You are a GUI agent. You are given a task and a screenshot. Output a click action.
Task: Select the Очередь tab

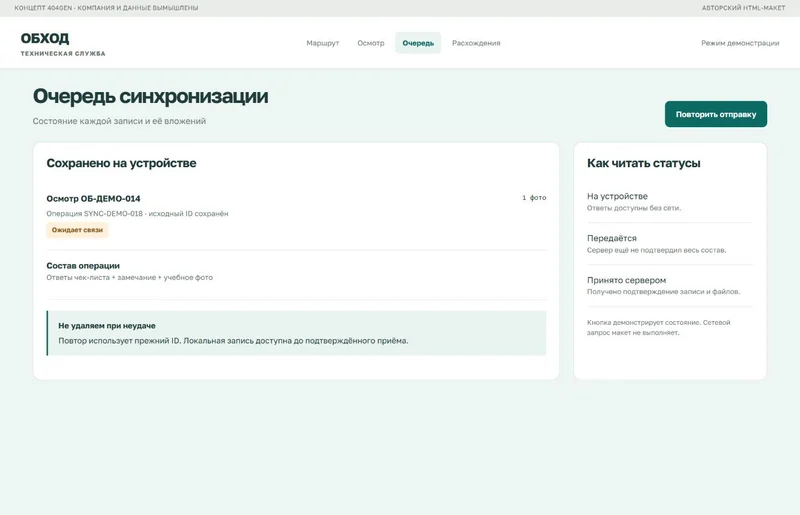pos(418,43)
